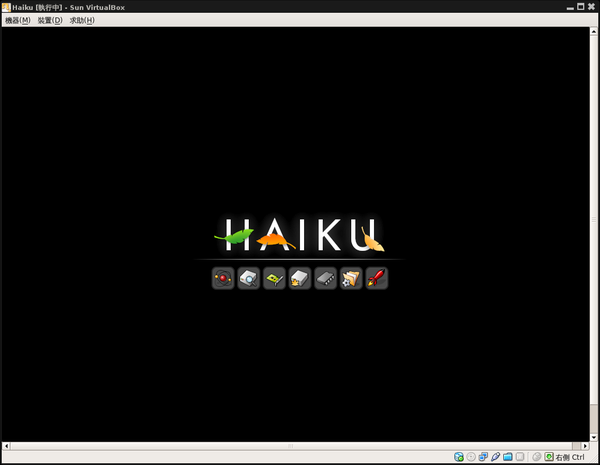Click the vertical scrollbar down arrow
Image resolution: width=600 pixels, height=465 pixels.
click(x=593, y=437)
